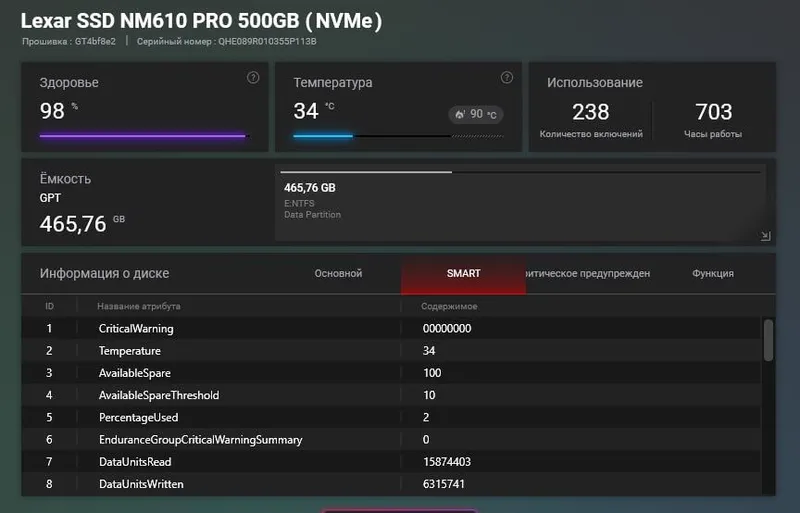Screen dimensions: 800x513
Task: Select the Temperature attribute row
Action: click(391, 351)
